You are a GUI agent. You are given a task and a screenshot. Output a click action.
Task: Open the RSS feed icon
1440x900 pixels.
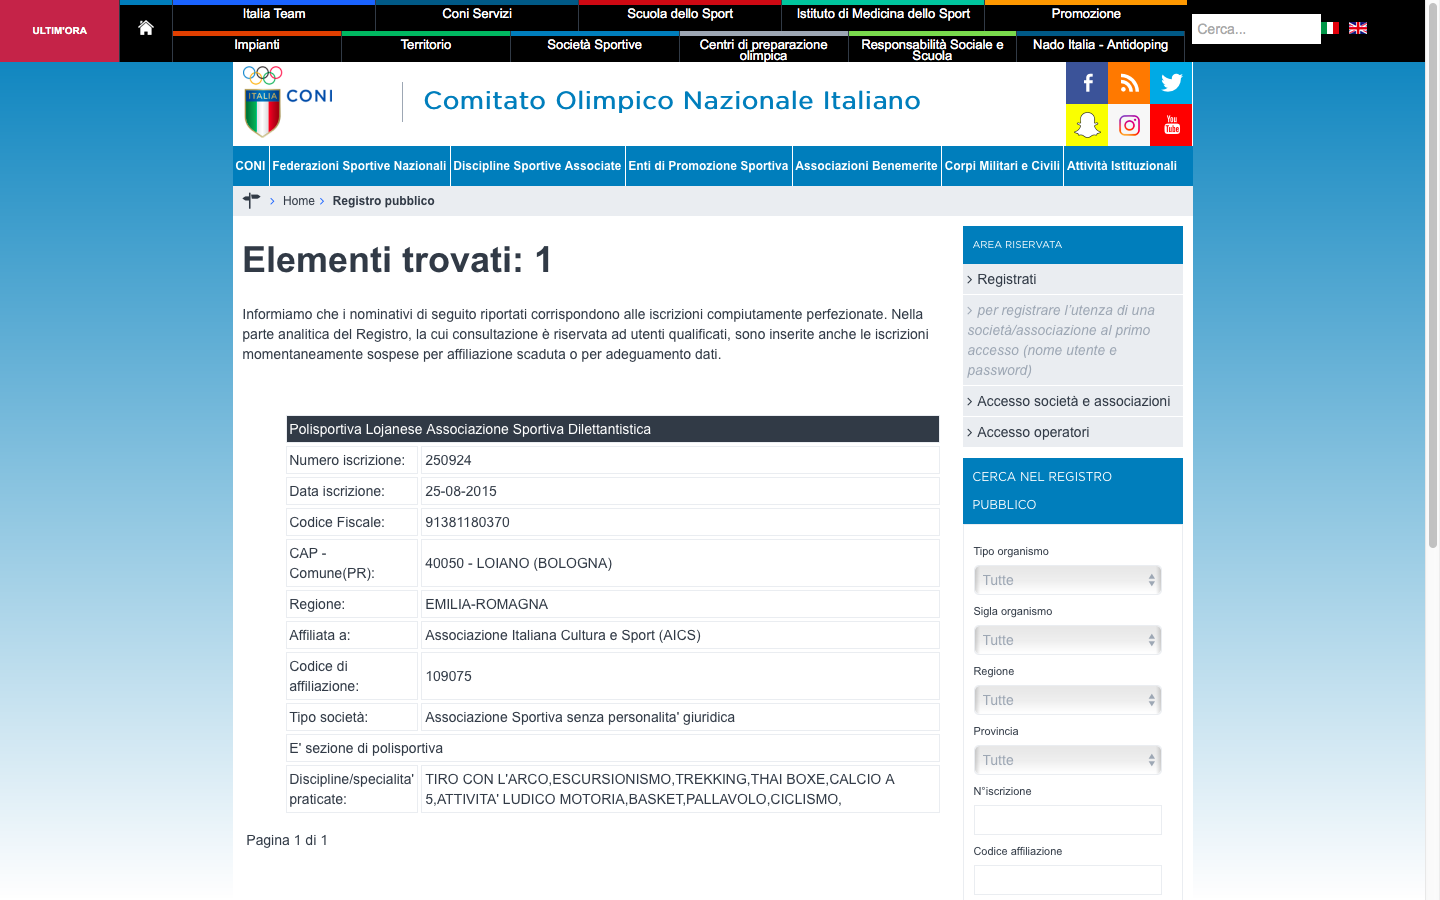1129,83
